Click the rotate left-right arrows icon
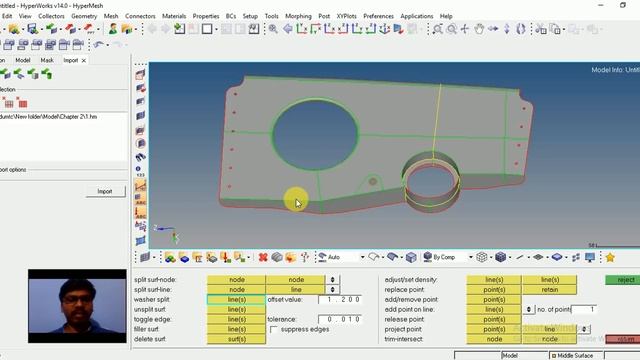Image resolution: width=640 pixels, height=360 pixels. tap(493, 29)
